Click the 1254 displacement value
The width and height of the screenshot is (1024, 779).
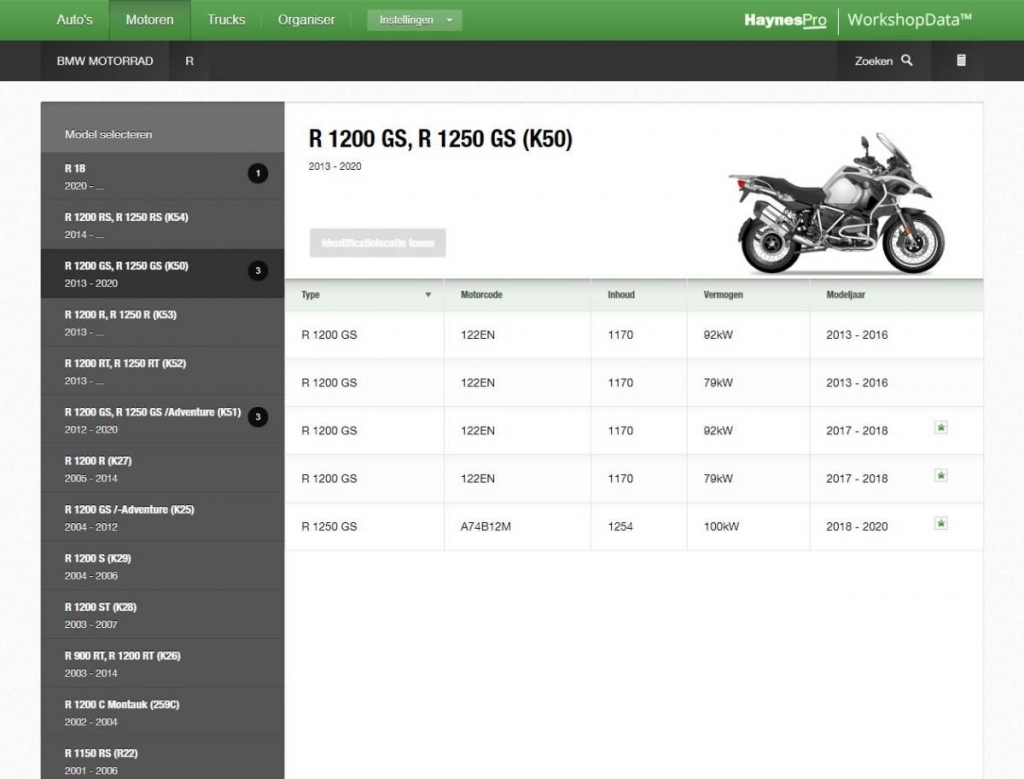click(620, 526)
